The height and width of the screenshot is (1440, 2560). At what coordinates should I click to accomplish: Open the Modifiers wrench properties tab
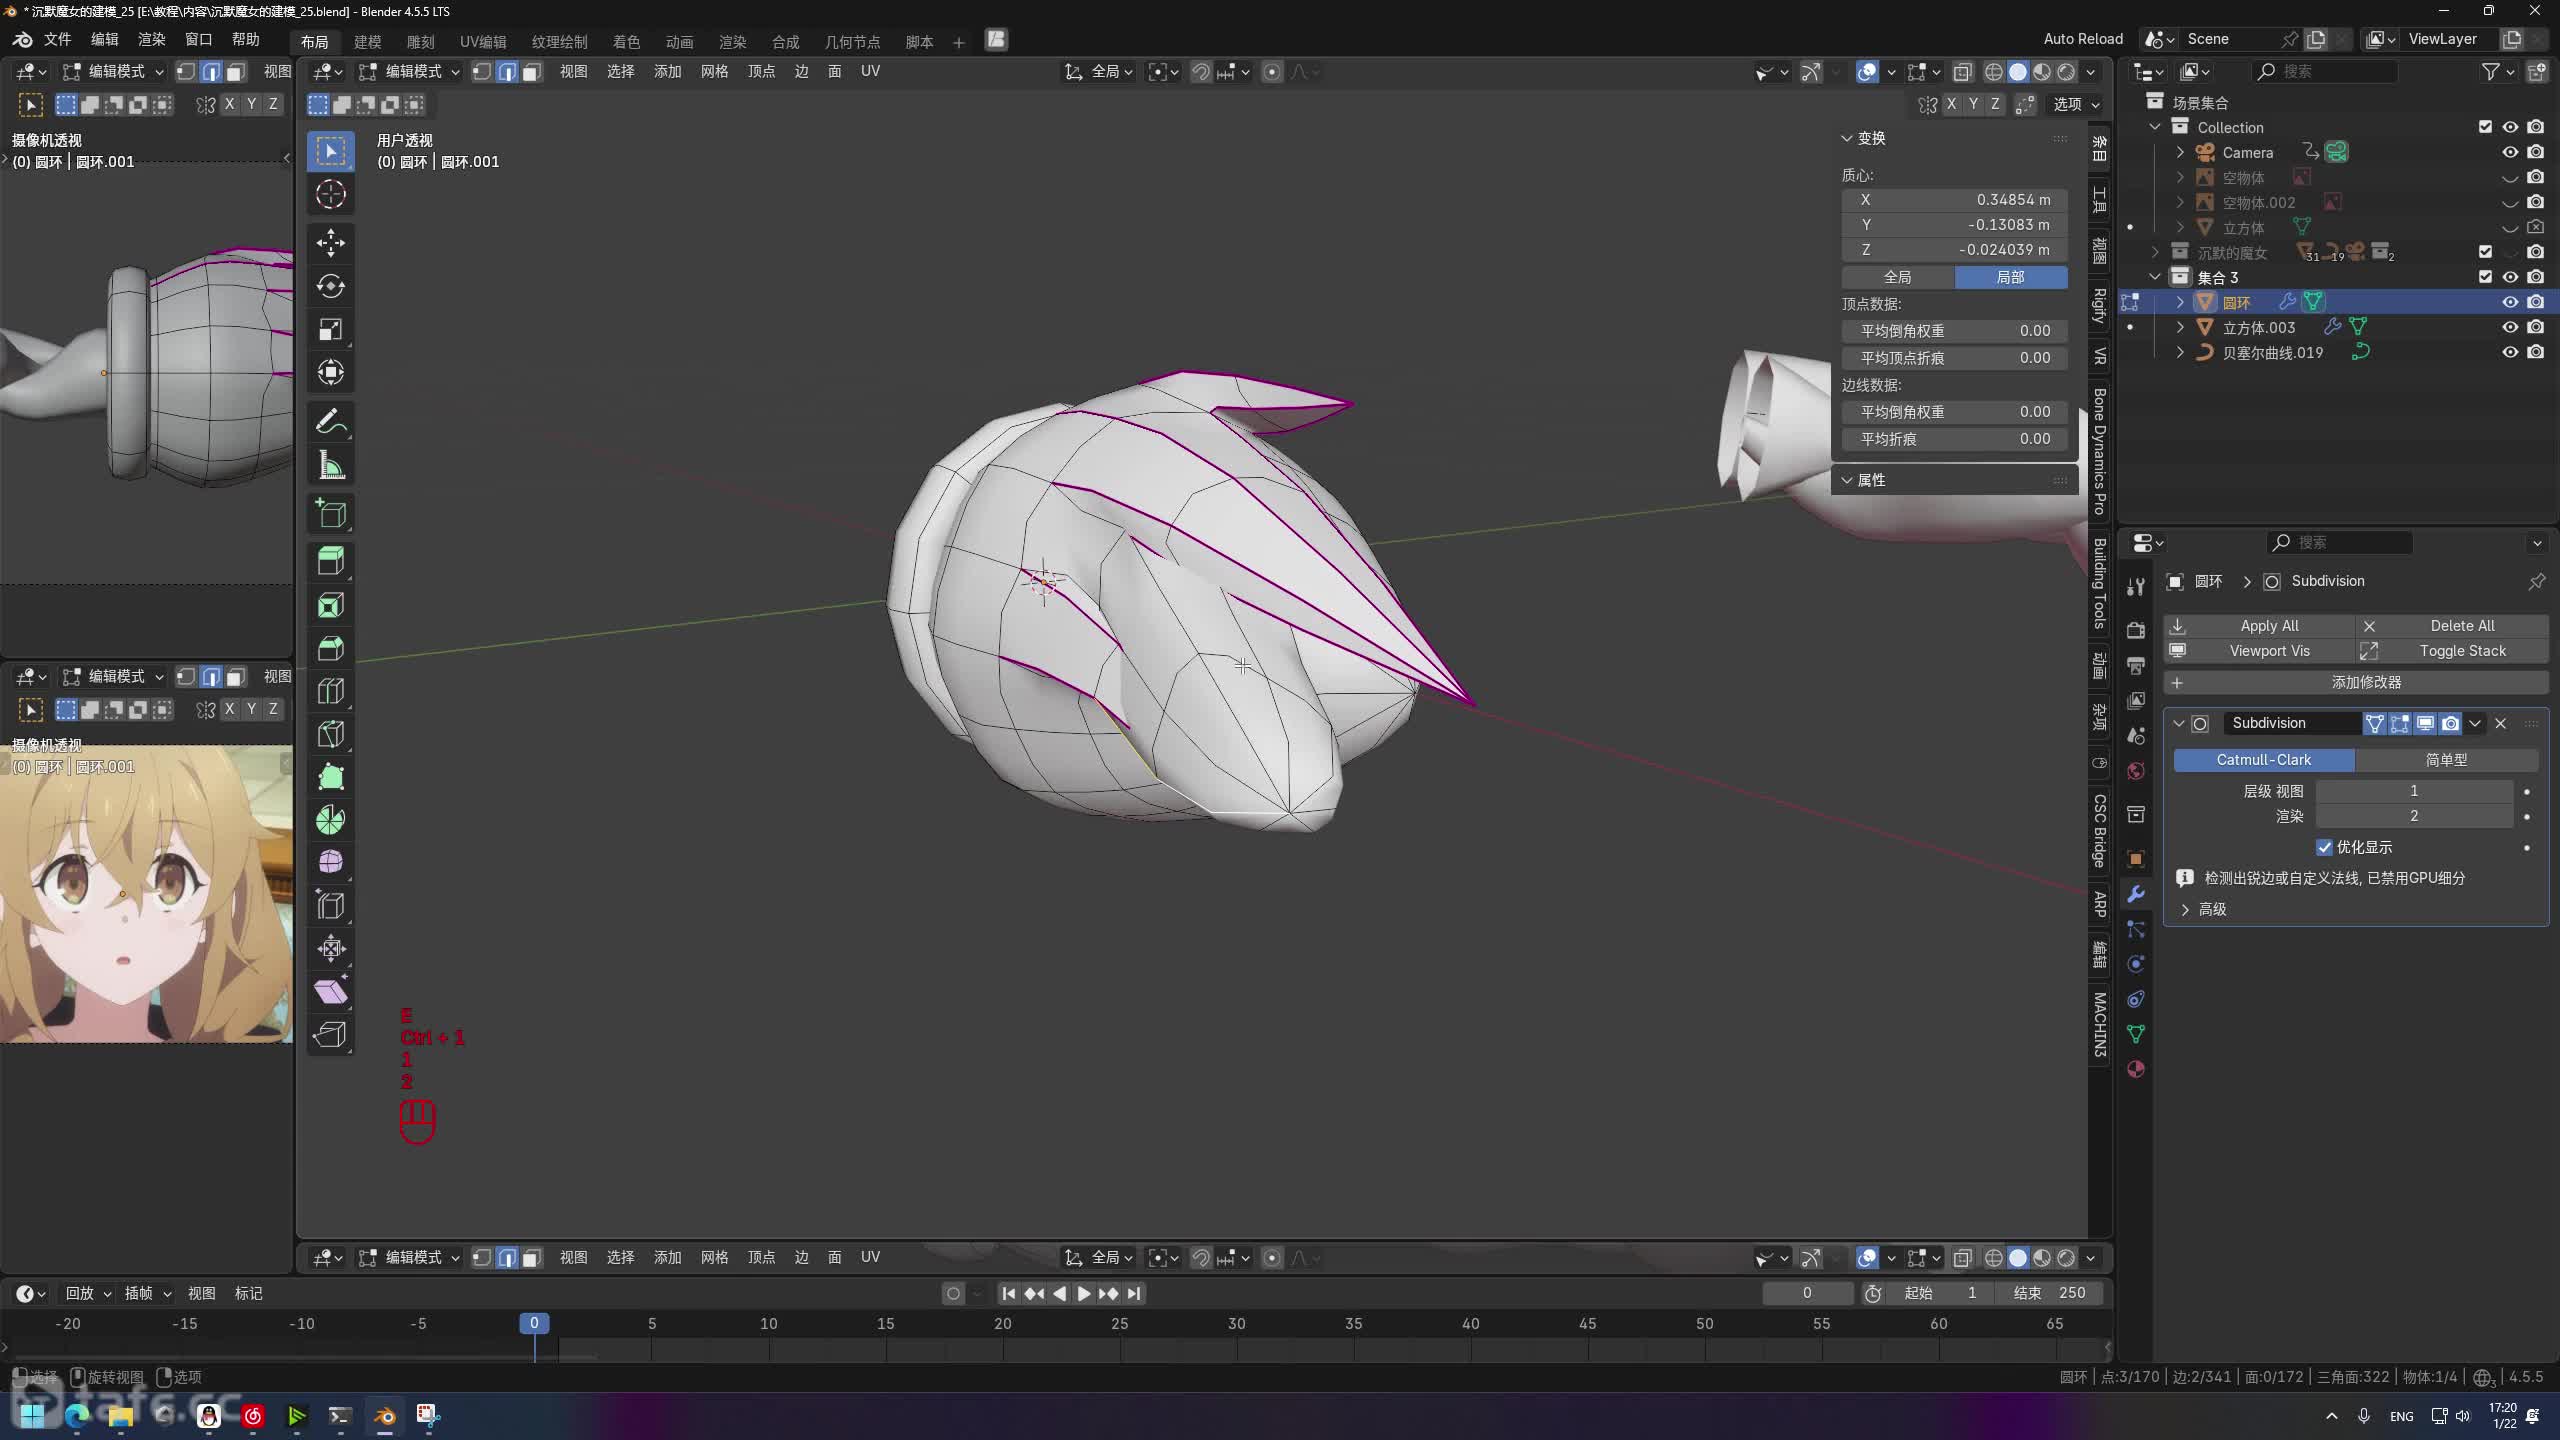point(2136,894)
